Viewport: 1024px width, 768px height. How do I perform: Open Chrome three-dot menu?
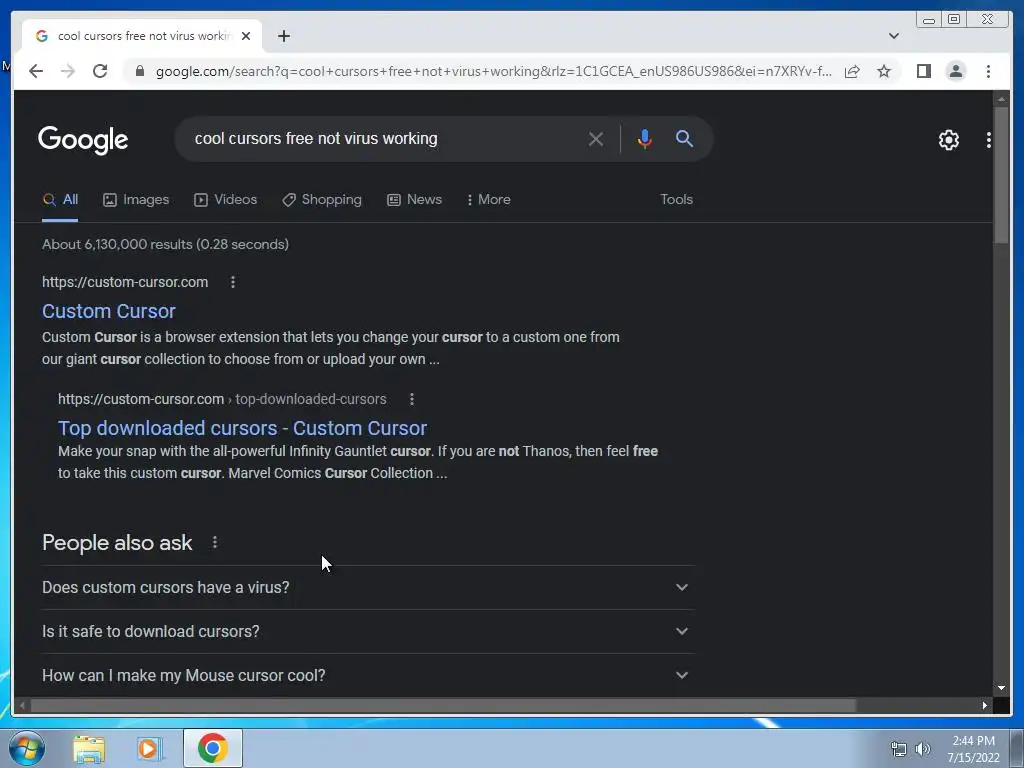988,71
